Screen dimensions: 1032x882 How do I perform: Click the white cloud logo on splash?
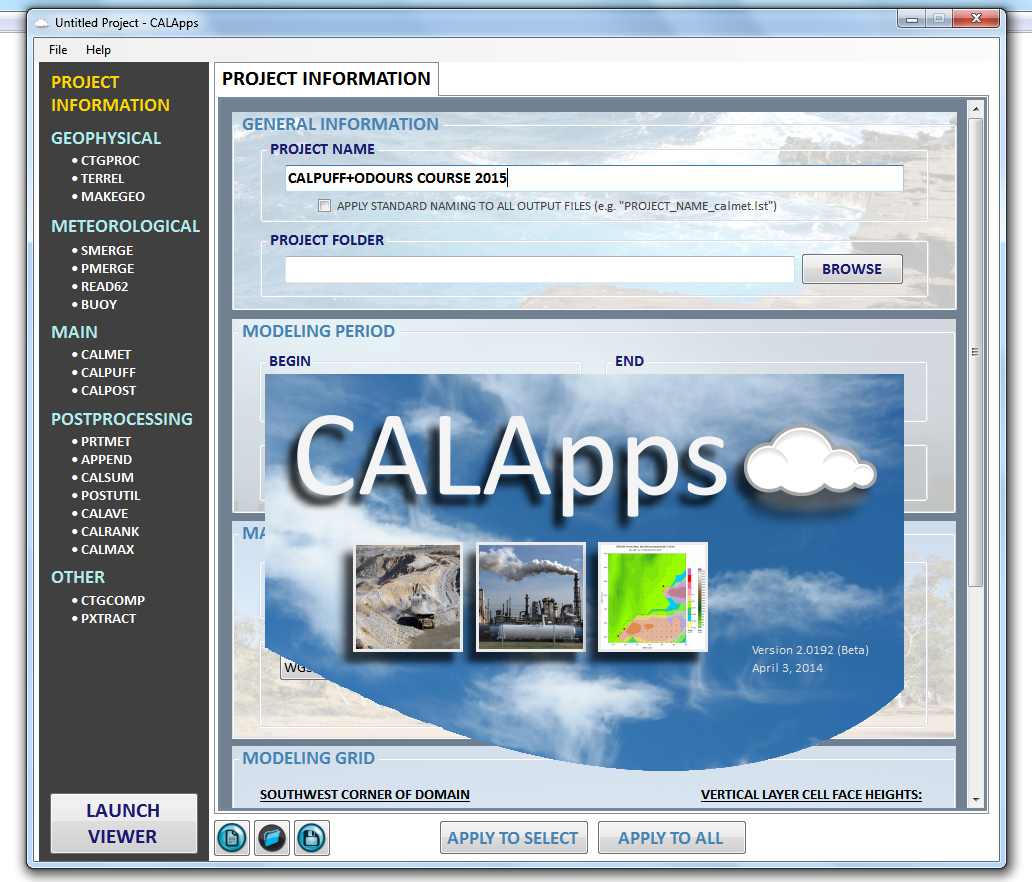(810, 461)
